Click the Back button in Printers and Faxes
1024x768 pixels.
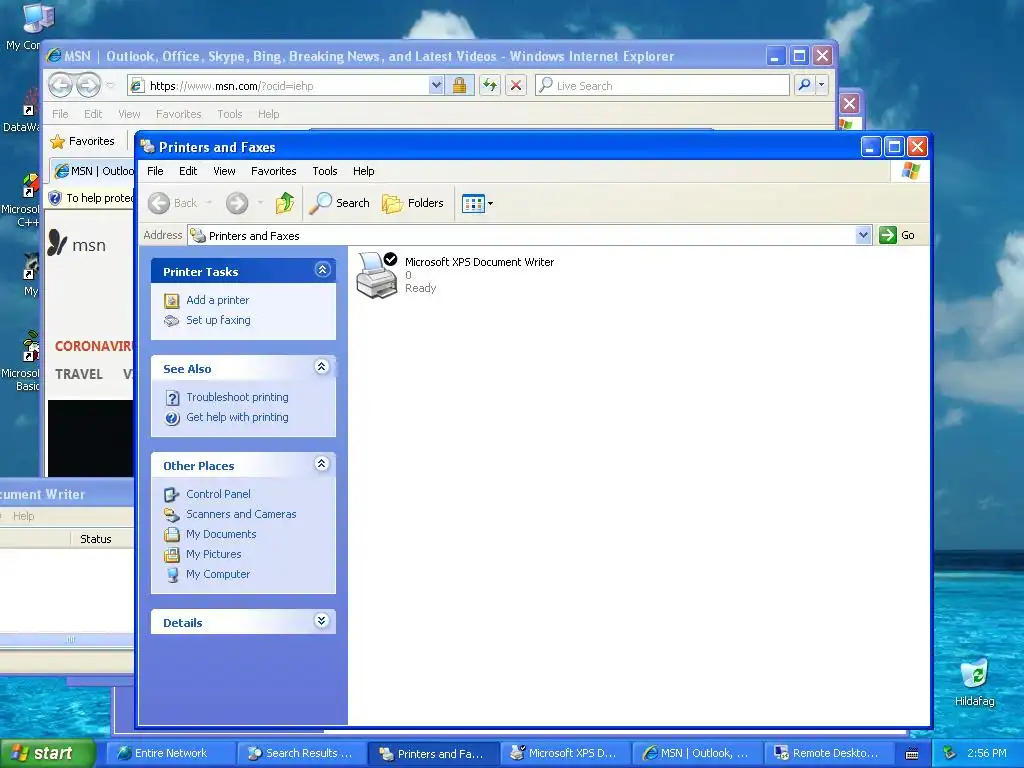173,203
